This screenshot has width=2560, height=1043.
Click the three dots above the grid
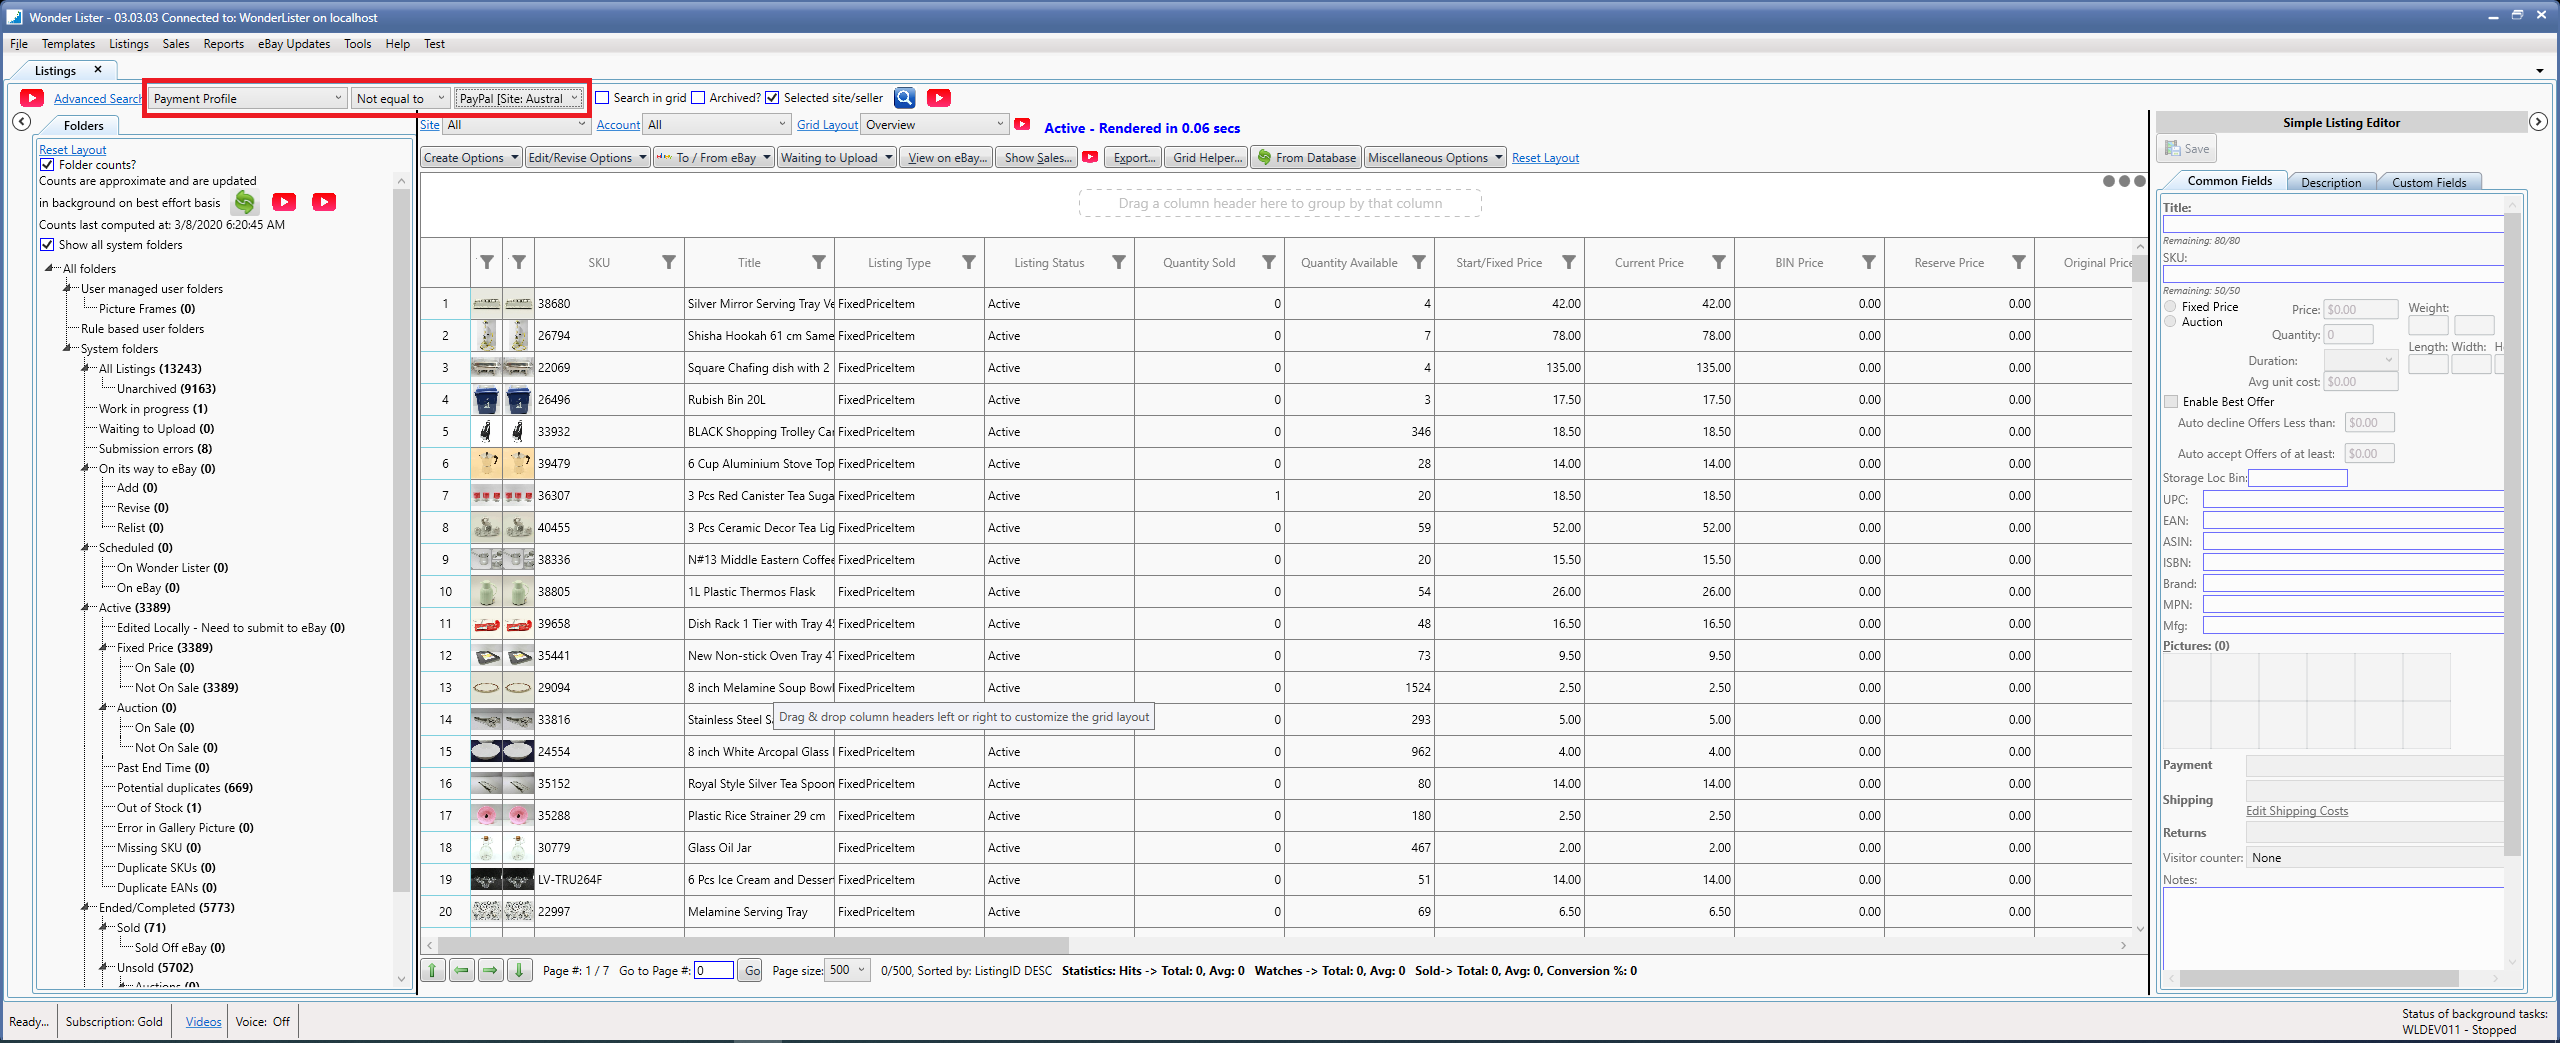[x=2124, y=181]
